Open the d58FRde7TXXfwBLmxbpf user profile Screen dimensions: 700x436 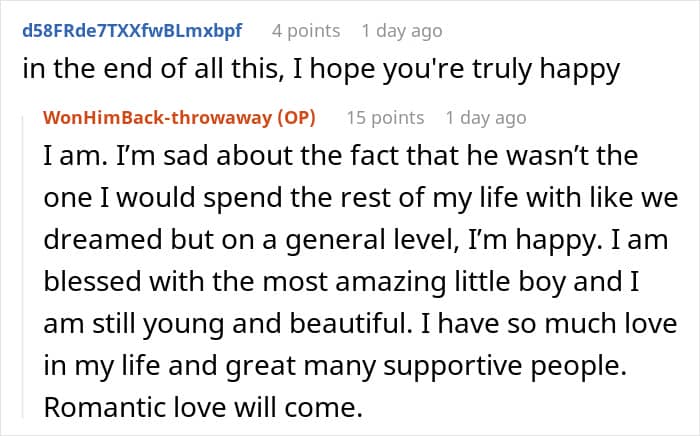pyautogui.click(x=132, y=31)
